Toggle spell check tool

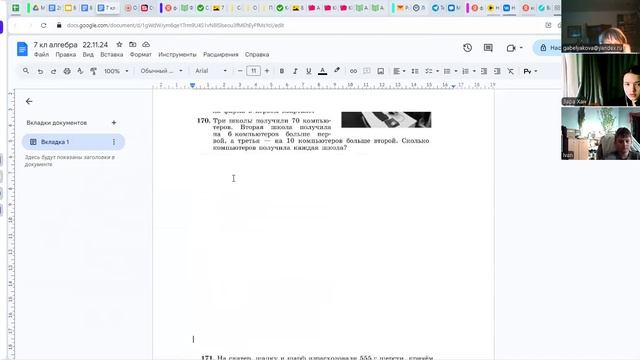80,71
